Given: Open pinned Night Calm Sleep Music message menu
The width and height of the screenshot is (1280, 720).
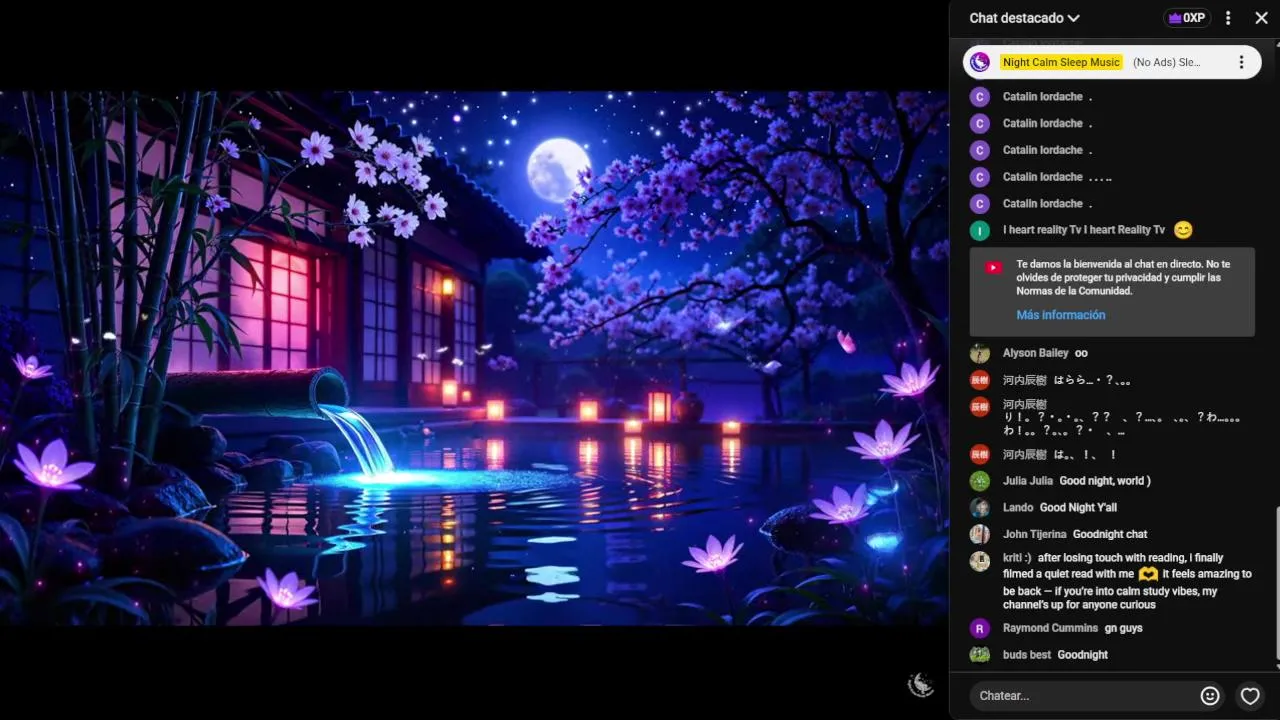Looking at the screenshot, I should pos(1241,62).
